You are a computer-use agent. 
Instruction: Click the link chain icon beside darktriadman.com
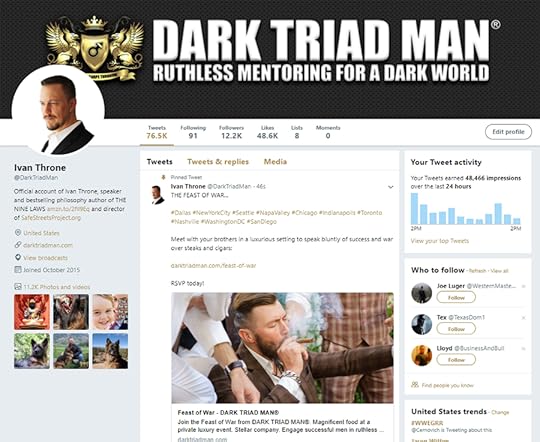pos(18,245)
